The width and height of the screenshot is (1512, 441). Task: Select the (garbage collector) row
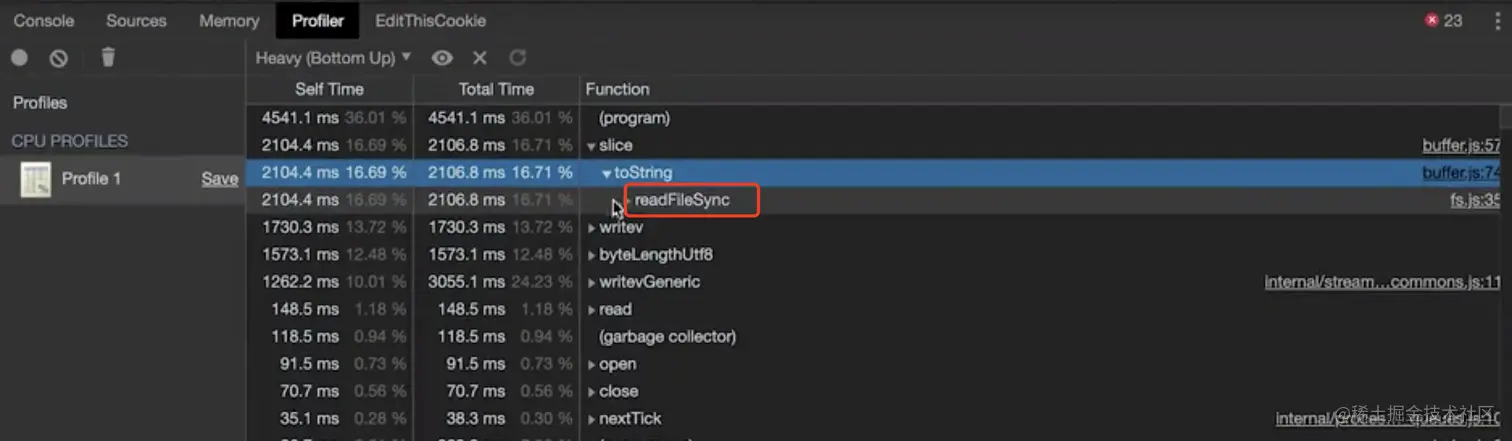point(873,337)
